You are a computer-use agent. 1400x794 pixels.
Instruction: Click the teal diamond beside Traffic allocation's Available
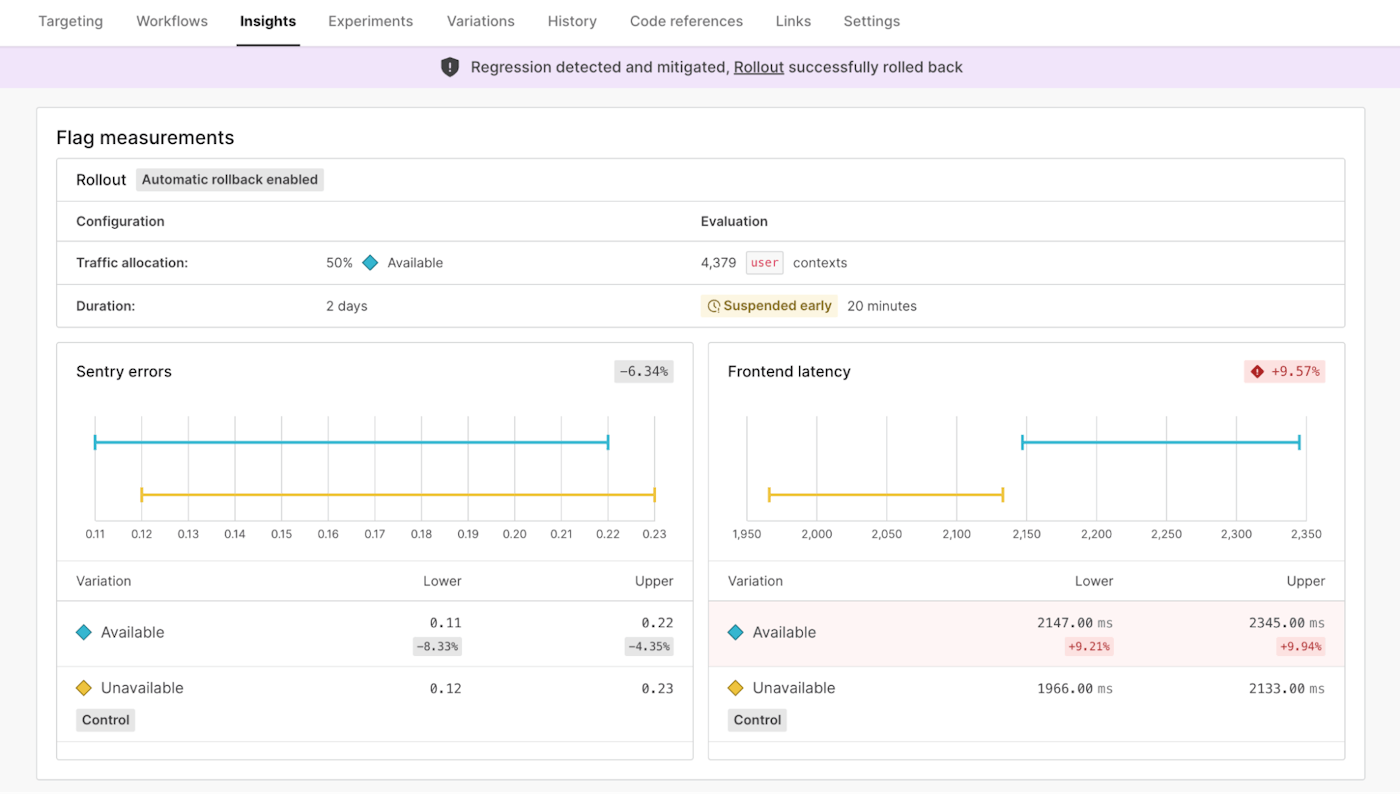tap(370, 263)
